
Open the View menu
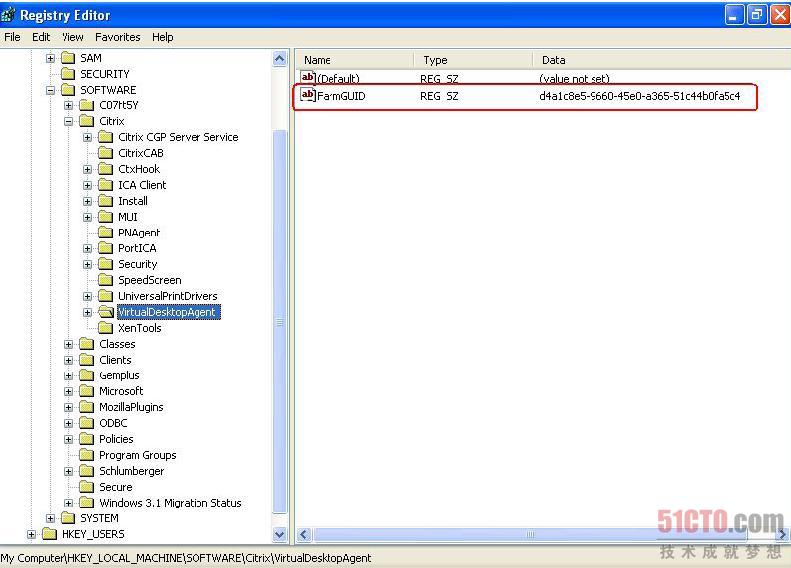click(73, 37)
